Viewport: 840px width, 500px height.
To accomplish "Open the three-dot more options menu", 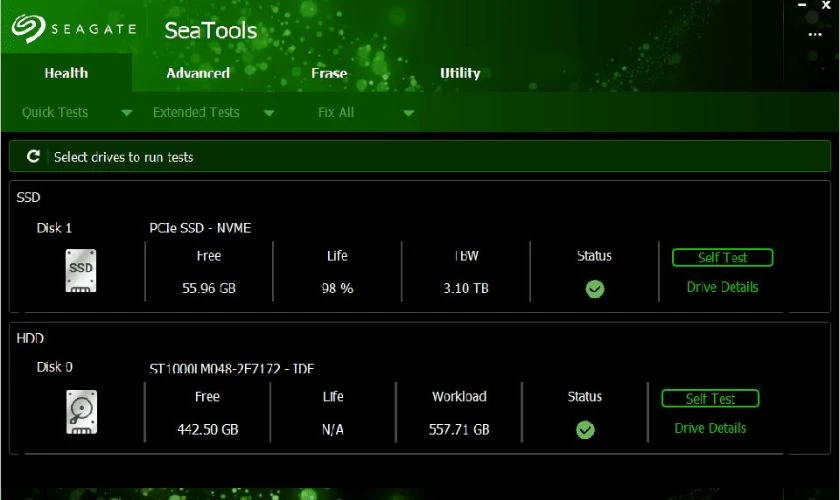I will point(815,34).
